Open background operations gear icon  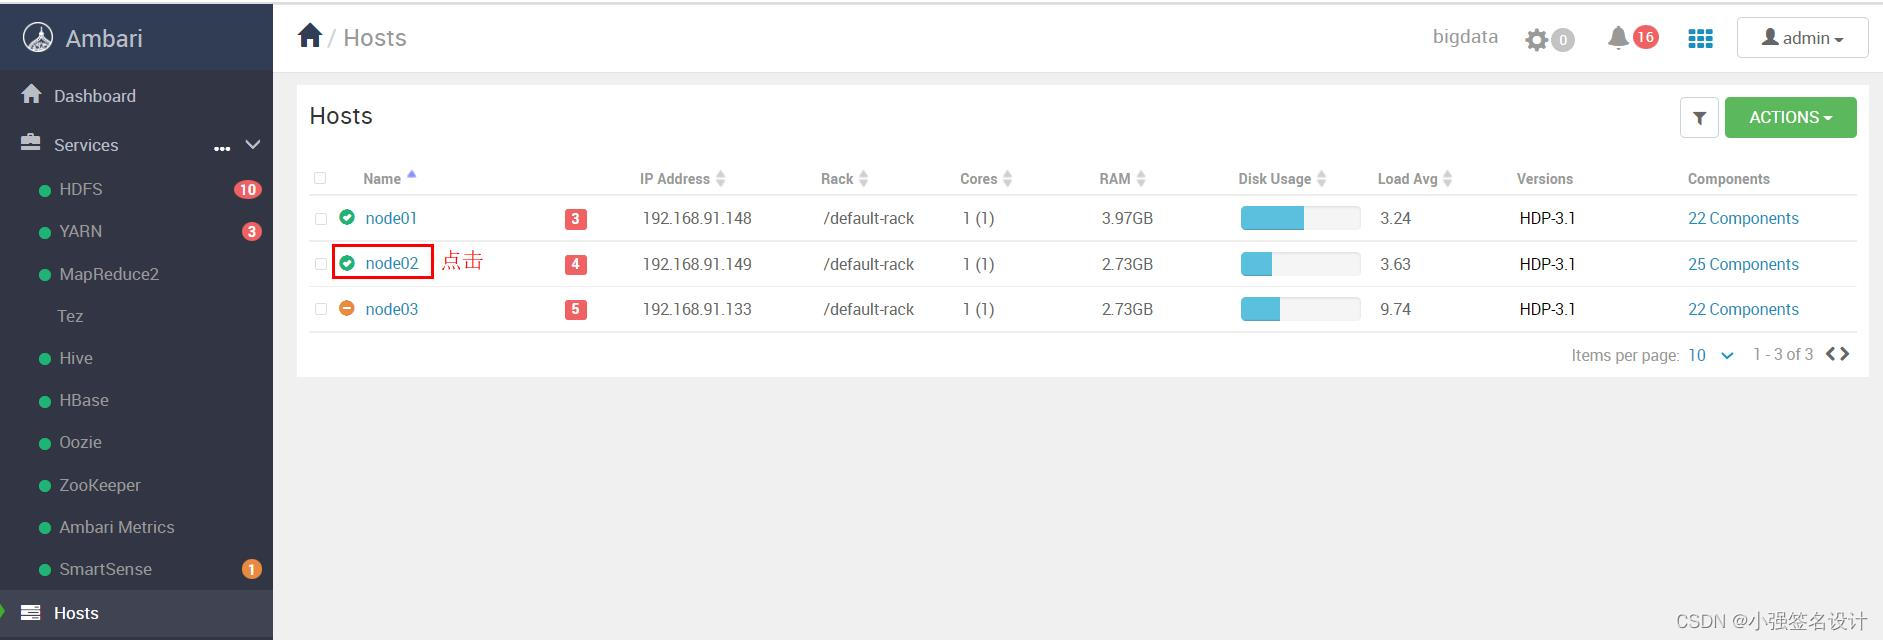[x=1537, y=39]
